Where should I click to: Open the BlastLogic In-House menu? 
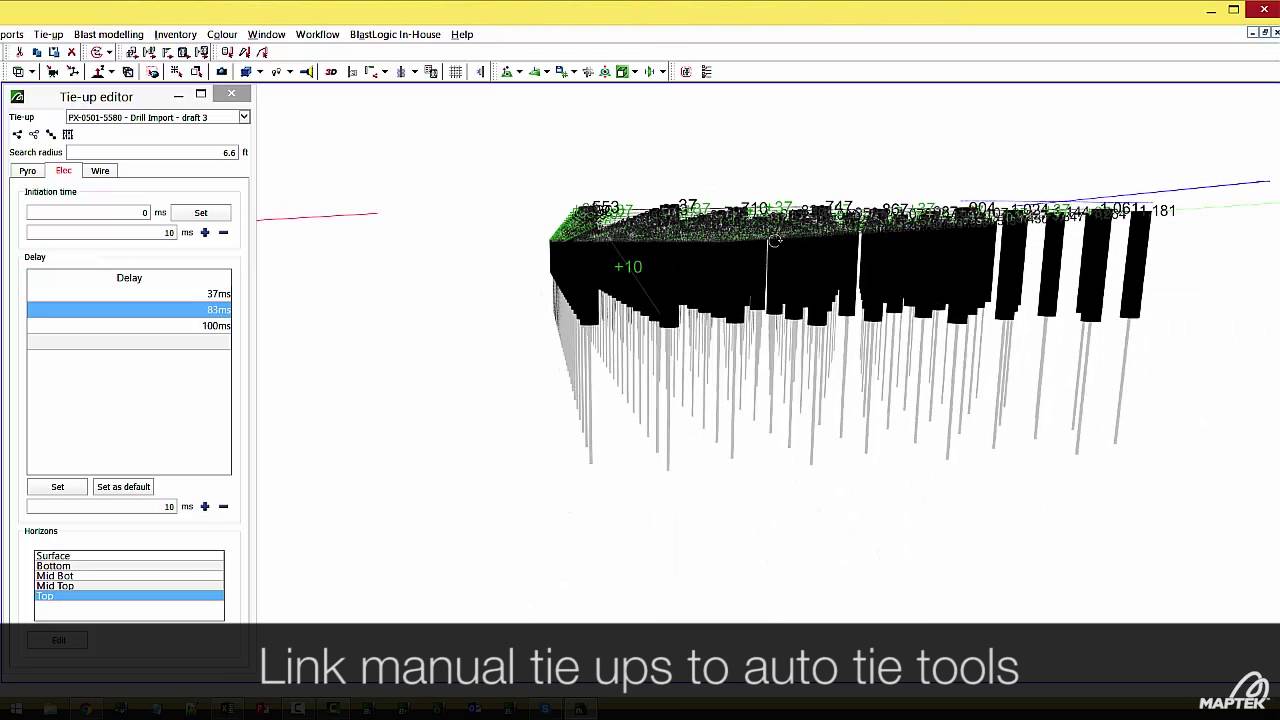pos(395,34)
